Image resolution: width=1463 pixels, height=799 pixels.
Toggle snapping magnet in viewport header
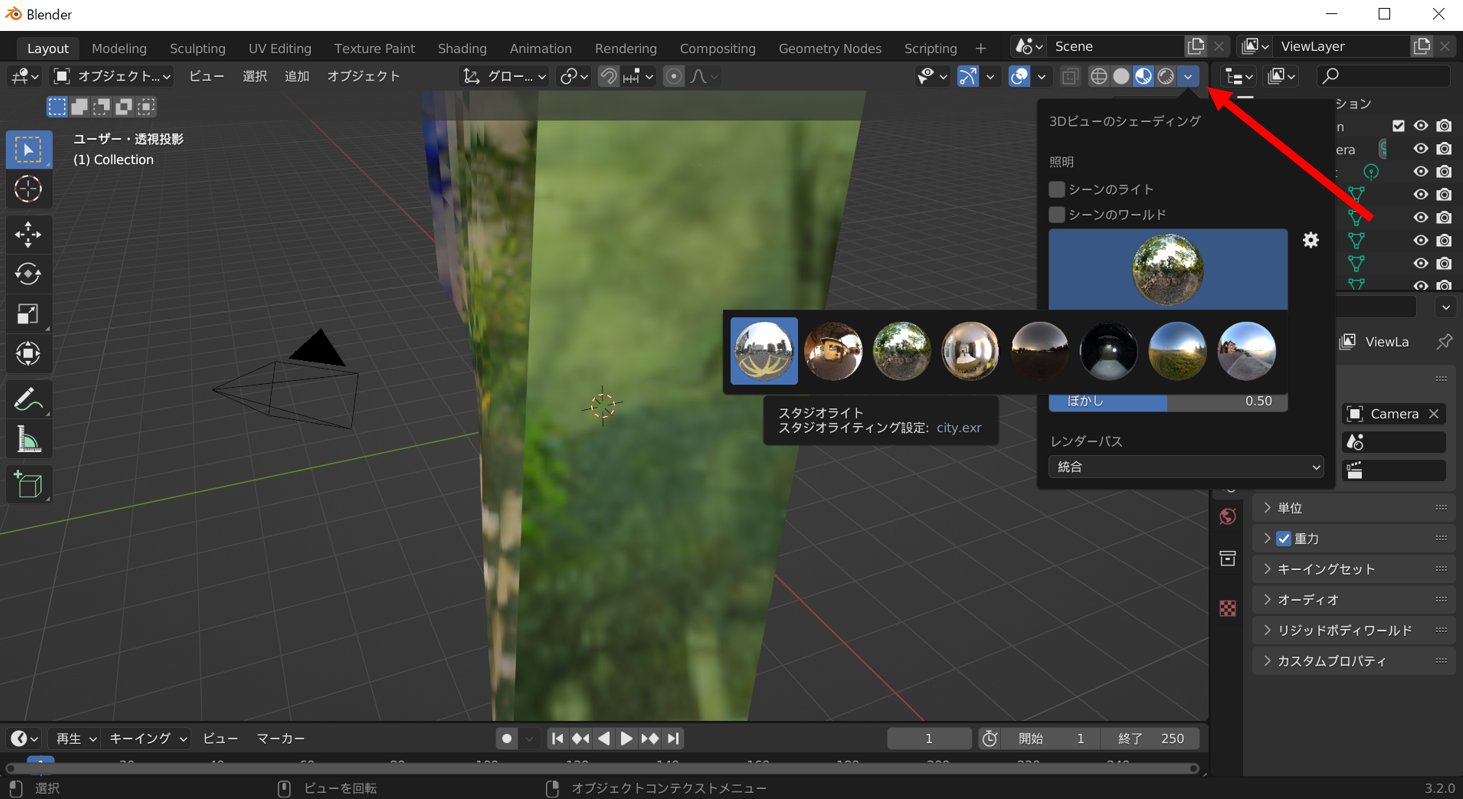coord(608,76)
